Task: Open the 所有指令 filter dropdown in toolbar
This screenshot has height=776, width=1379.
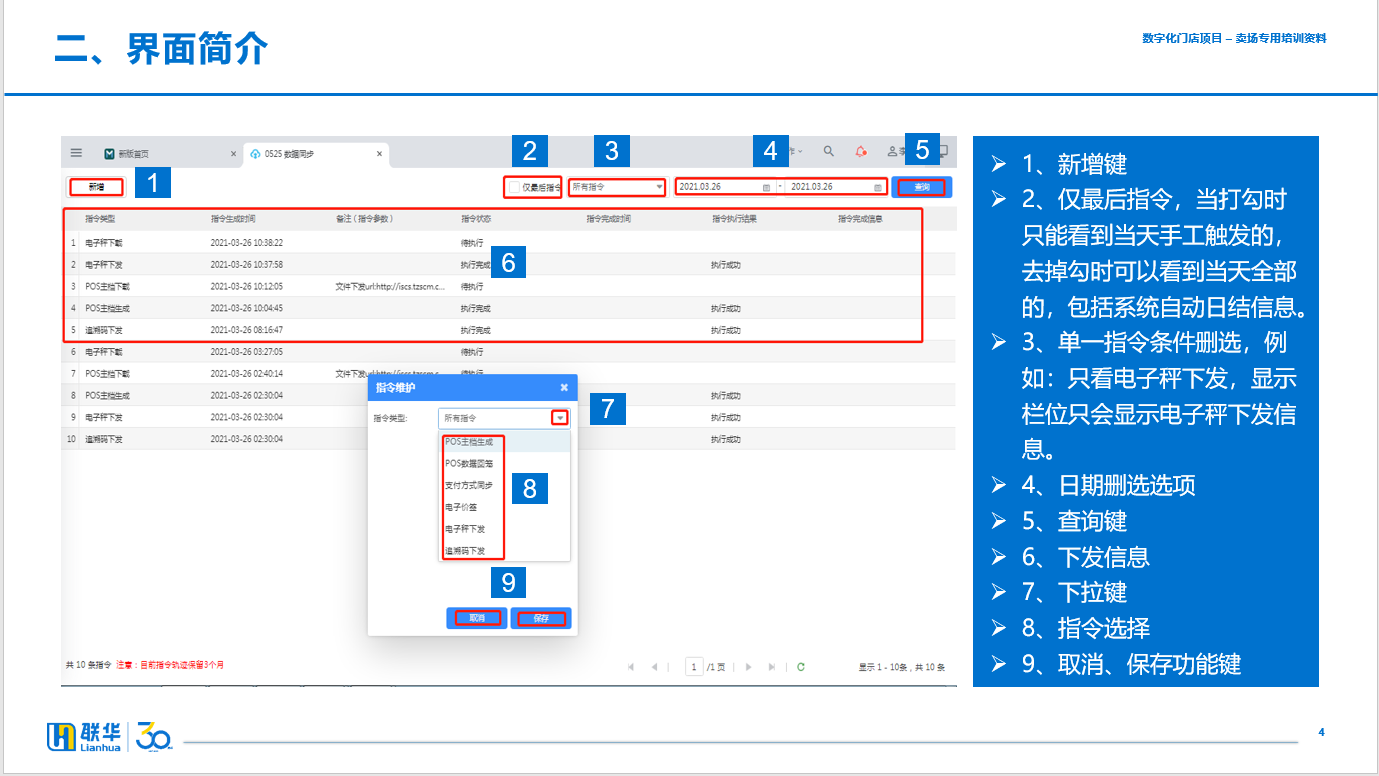Action: coord(617,187)
